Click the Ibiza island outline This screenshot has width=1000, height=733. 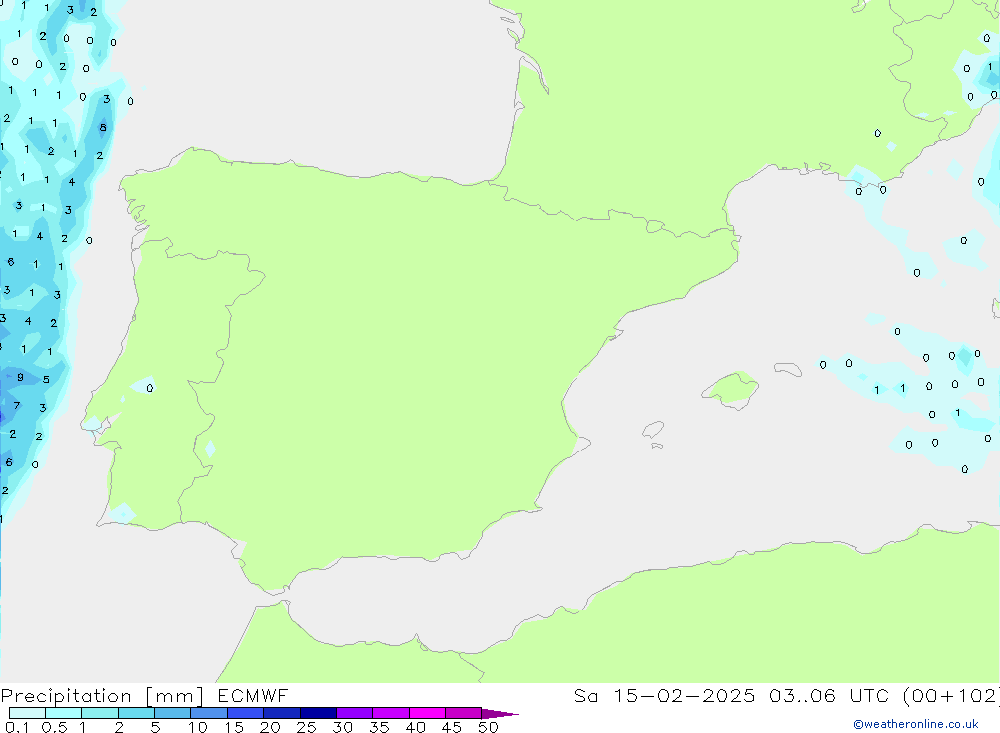[x=653, y=429]
